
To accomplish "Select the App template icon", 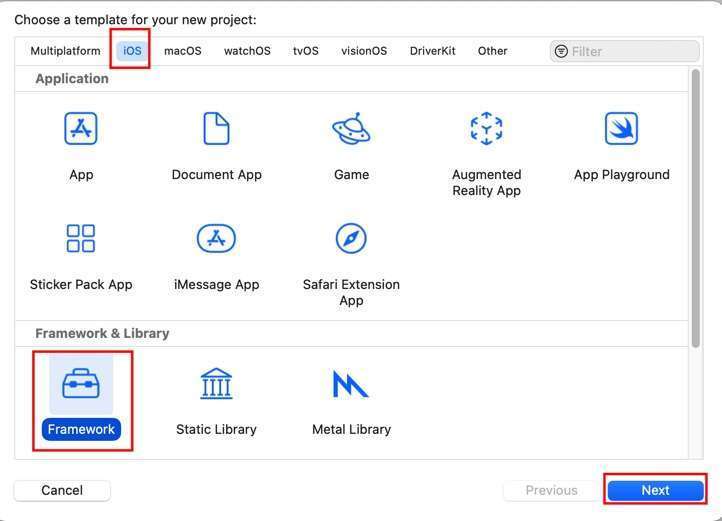I will (x=81, y=129).
